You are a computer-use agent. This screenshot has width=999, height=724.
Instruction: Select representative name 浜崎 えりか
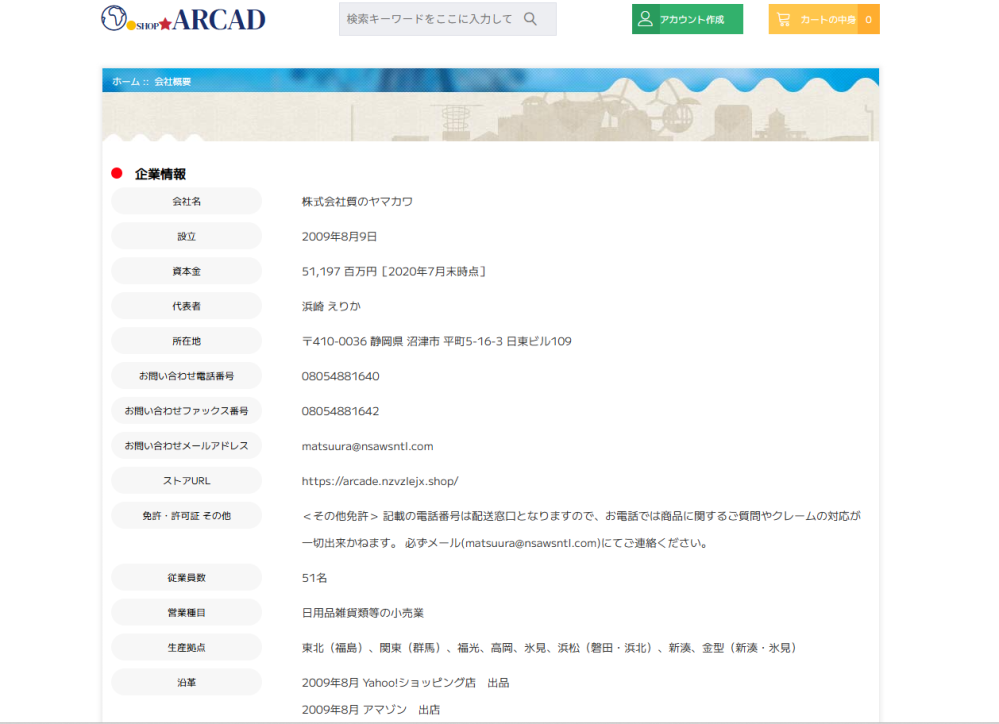point(331,307)
